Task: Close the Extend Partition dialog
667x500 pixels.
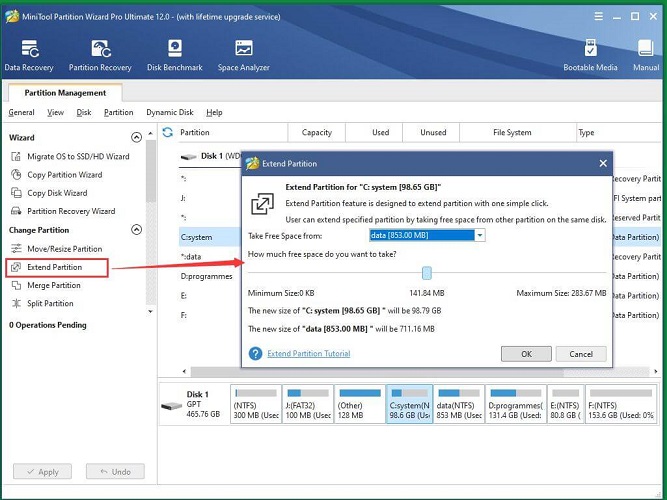Action: [603, 163]
